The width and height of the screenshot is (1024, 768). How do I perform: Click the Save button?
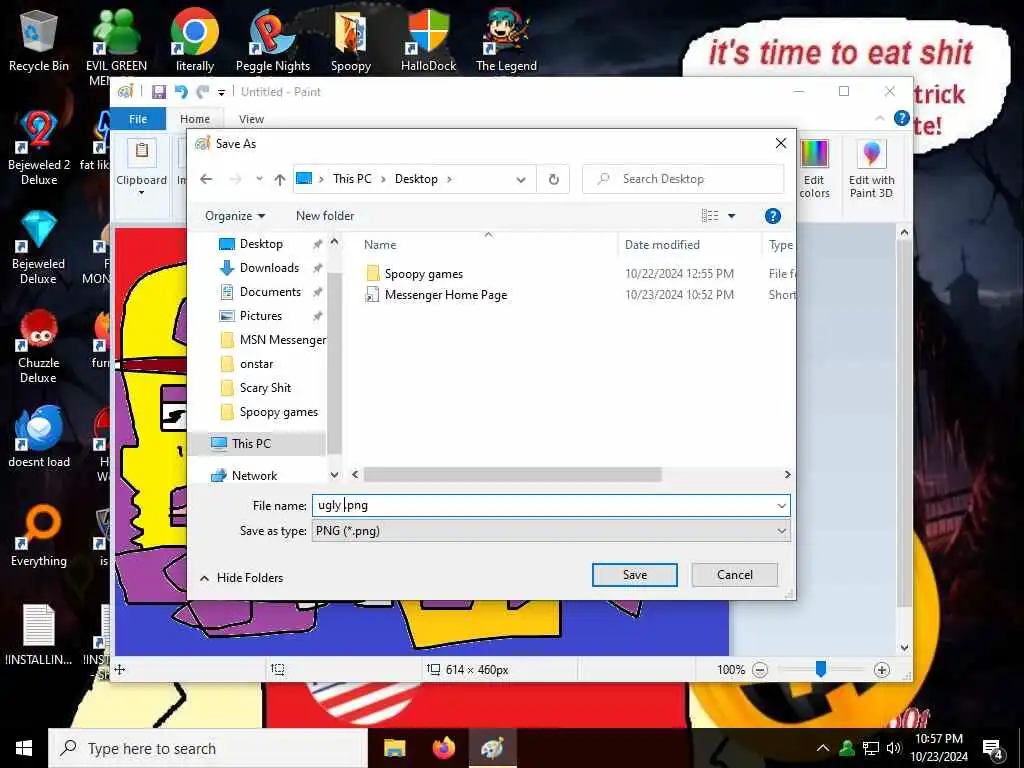point(634,575)
